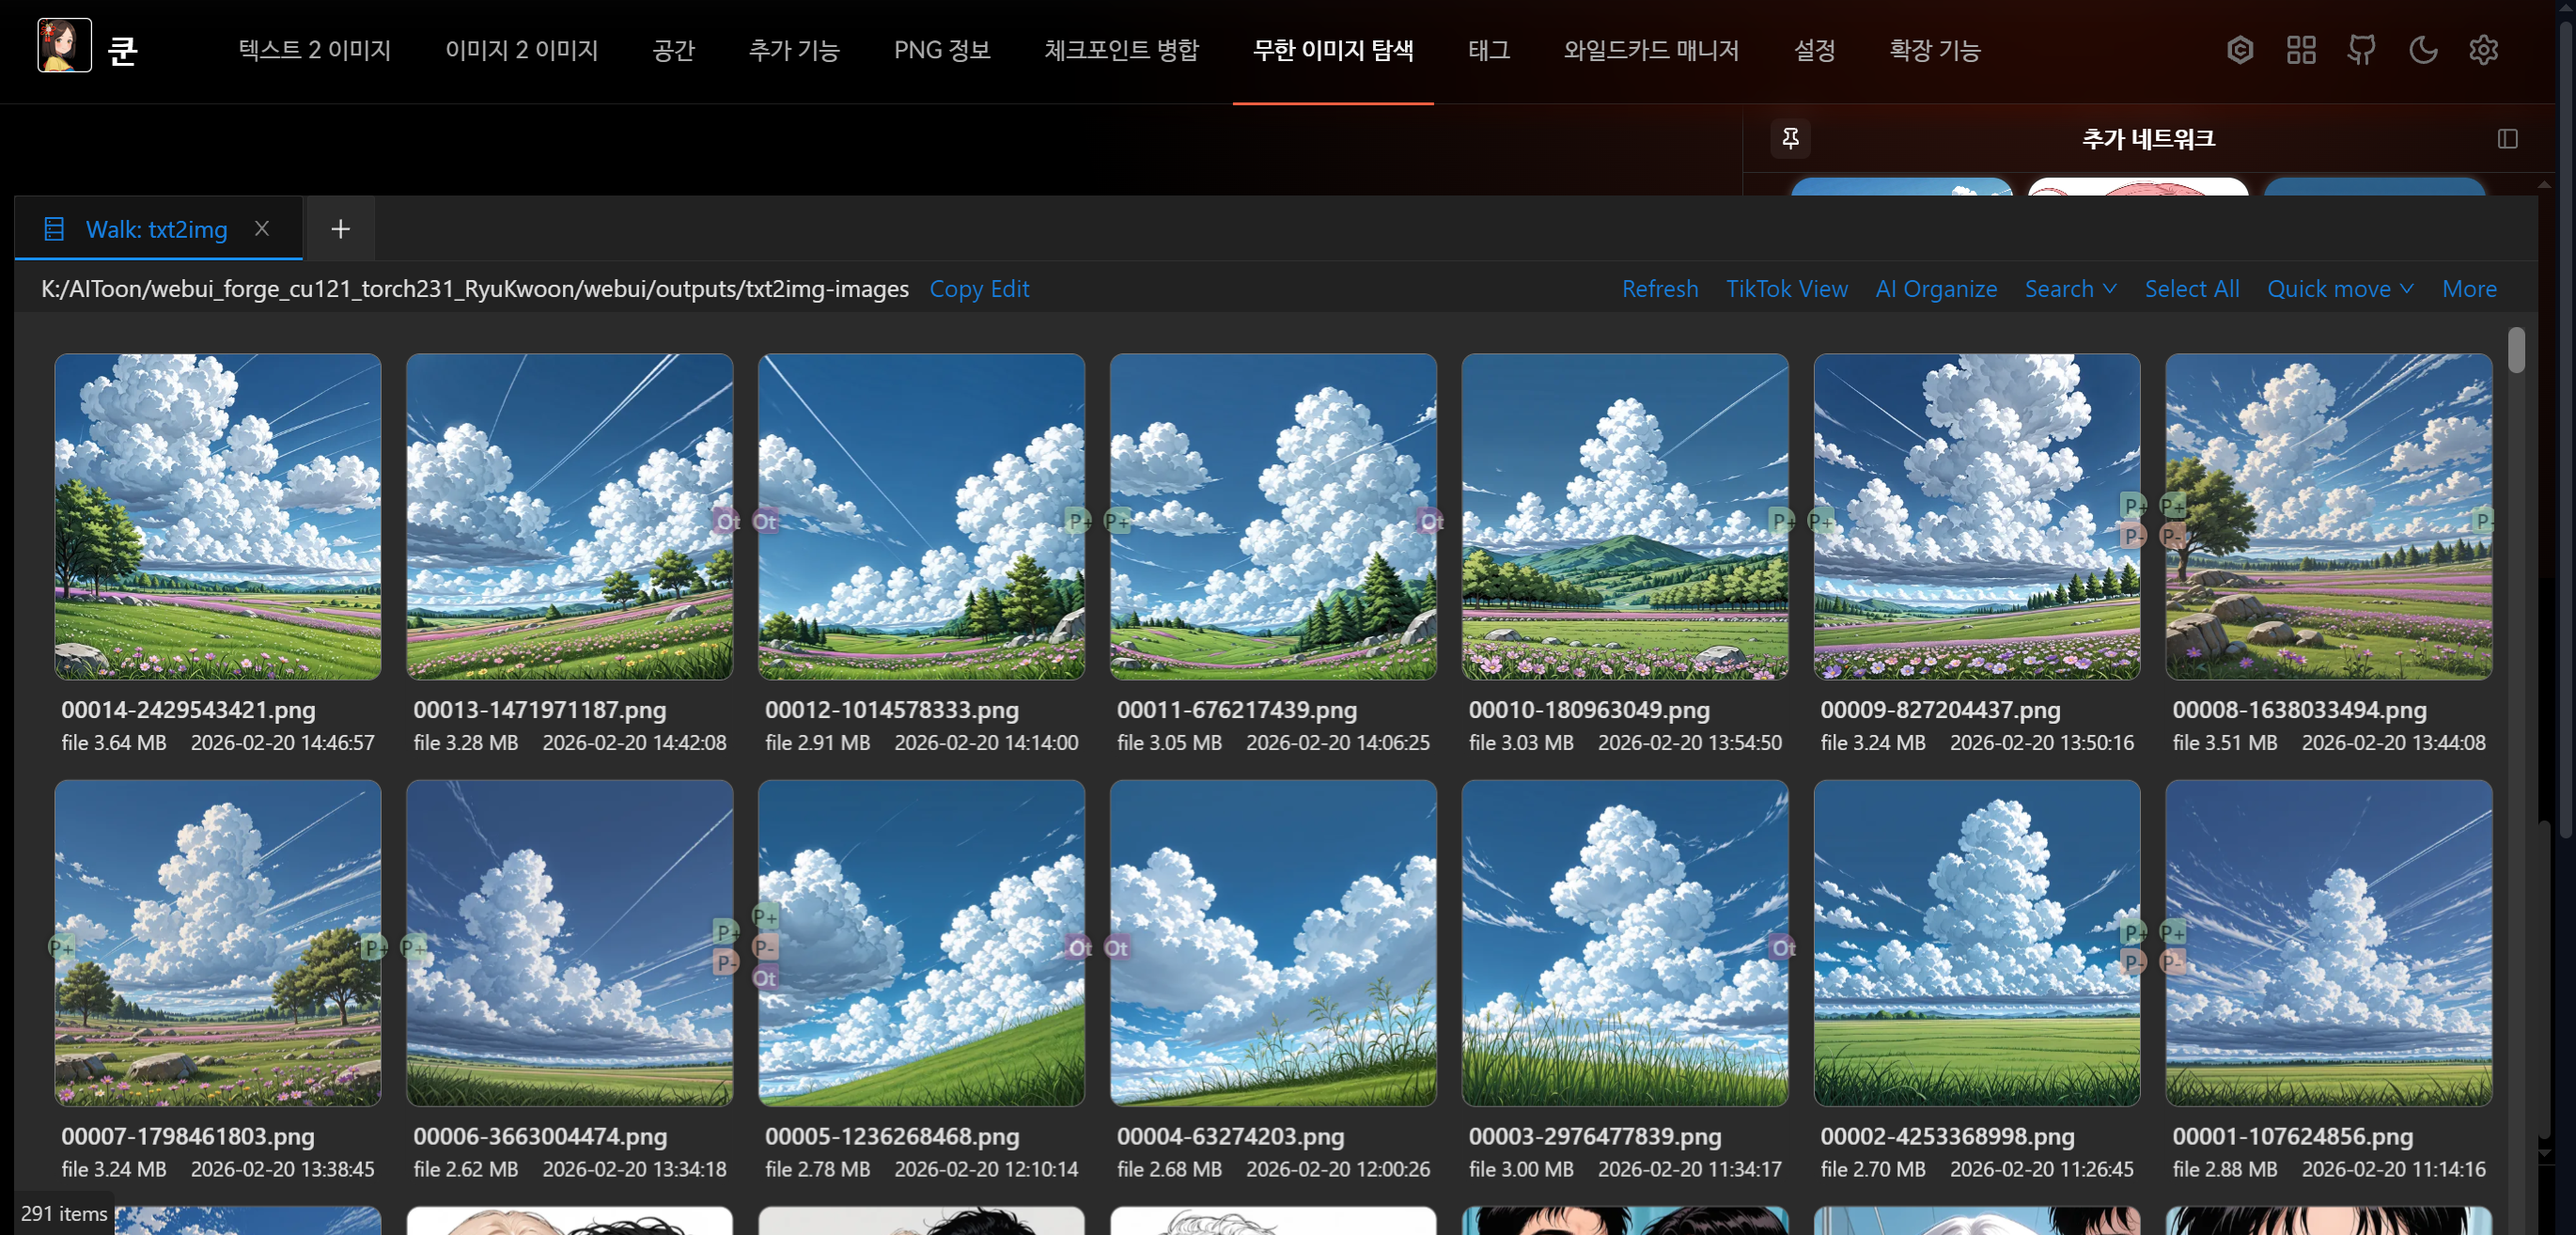Image resolution: width=2576 pixels, height=1235 pixels.
Task: Click the Civitai hexagon icon in header
Action: coord(2240,50)
